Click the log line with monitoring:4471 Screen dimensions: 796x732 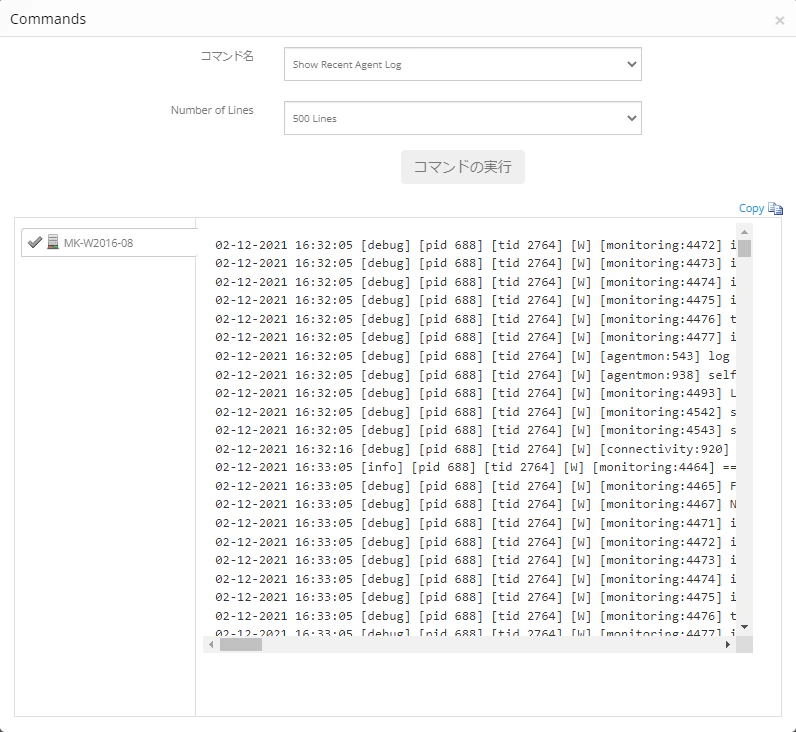[x=475, y=523]
